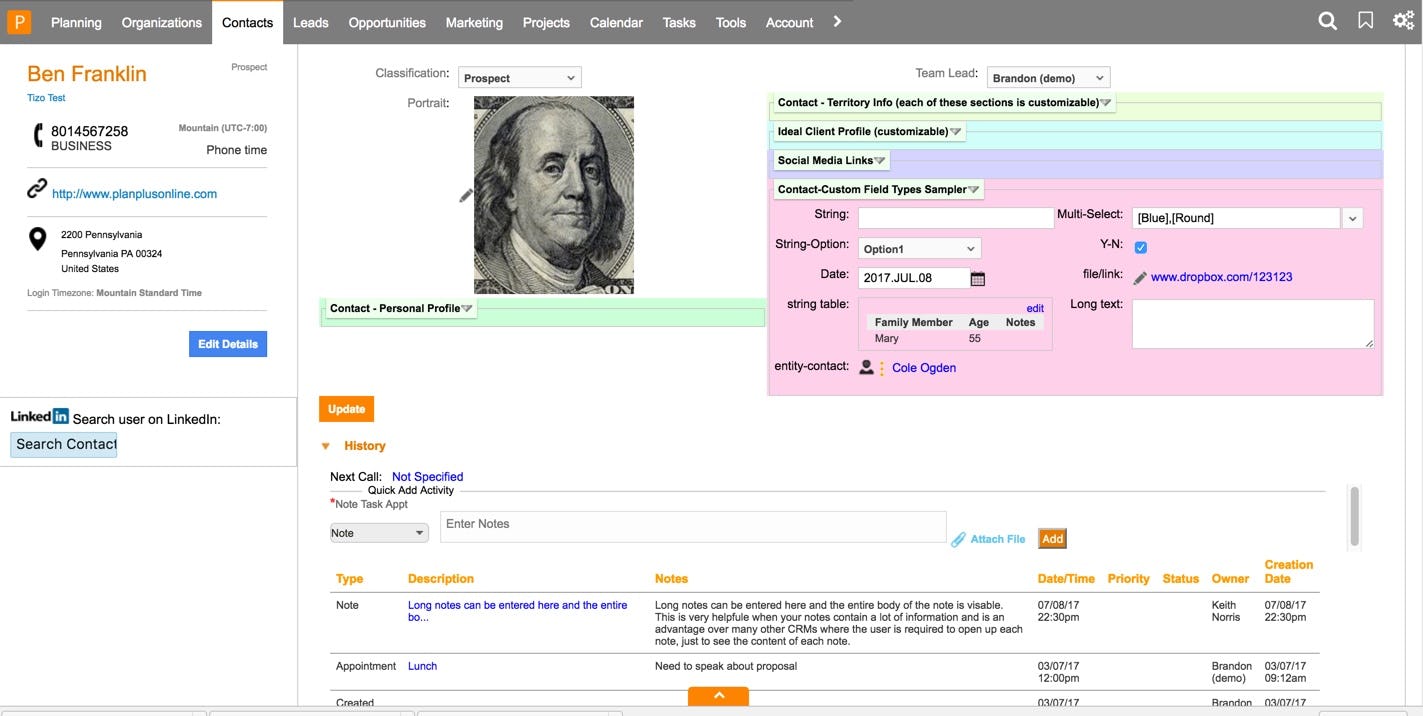The height and width of the screenshot is (716, 1423).
Task: Open the Classification Prospect dropdown
Action: point(519,76)
